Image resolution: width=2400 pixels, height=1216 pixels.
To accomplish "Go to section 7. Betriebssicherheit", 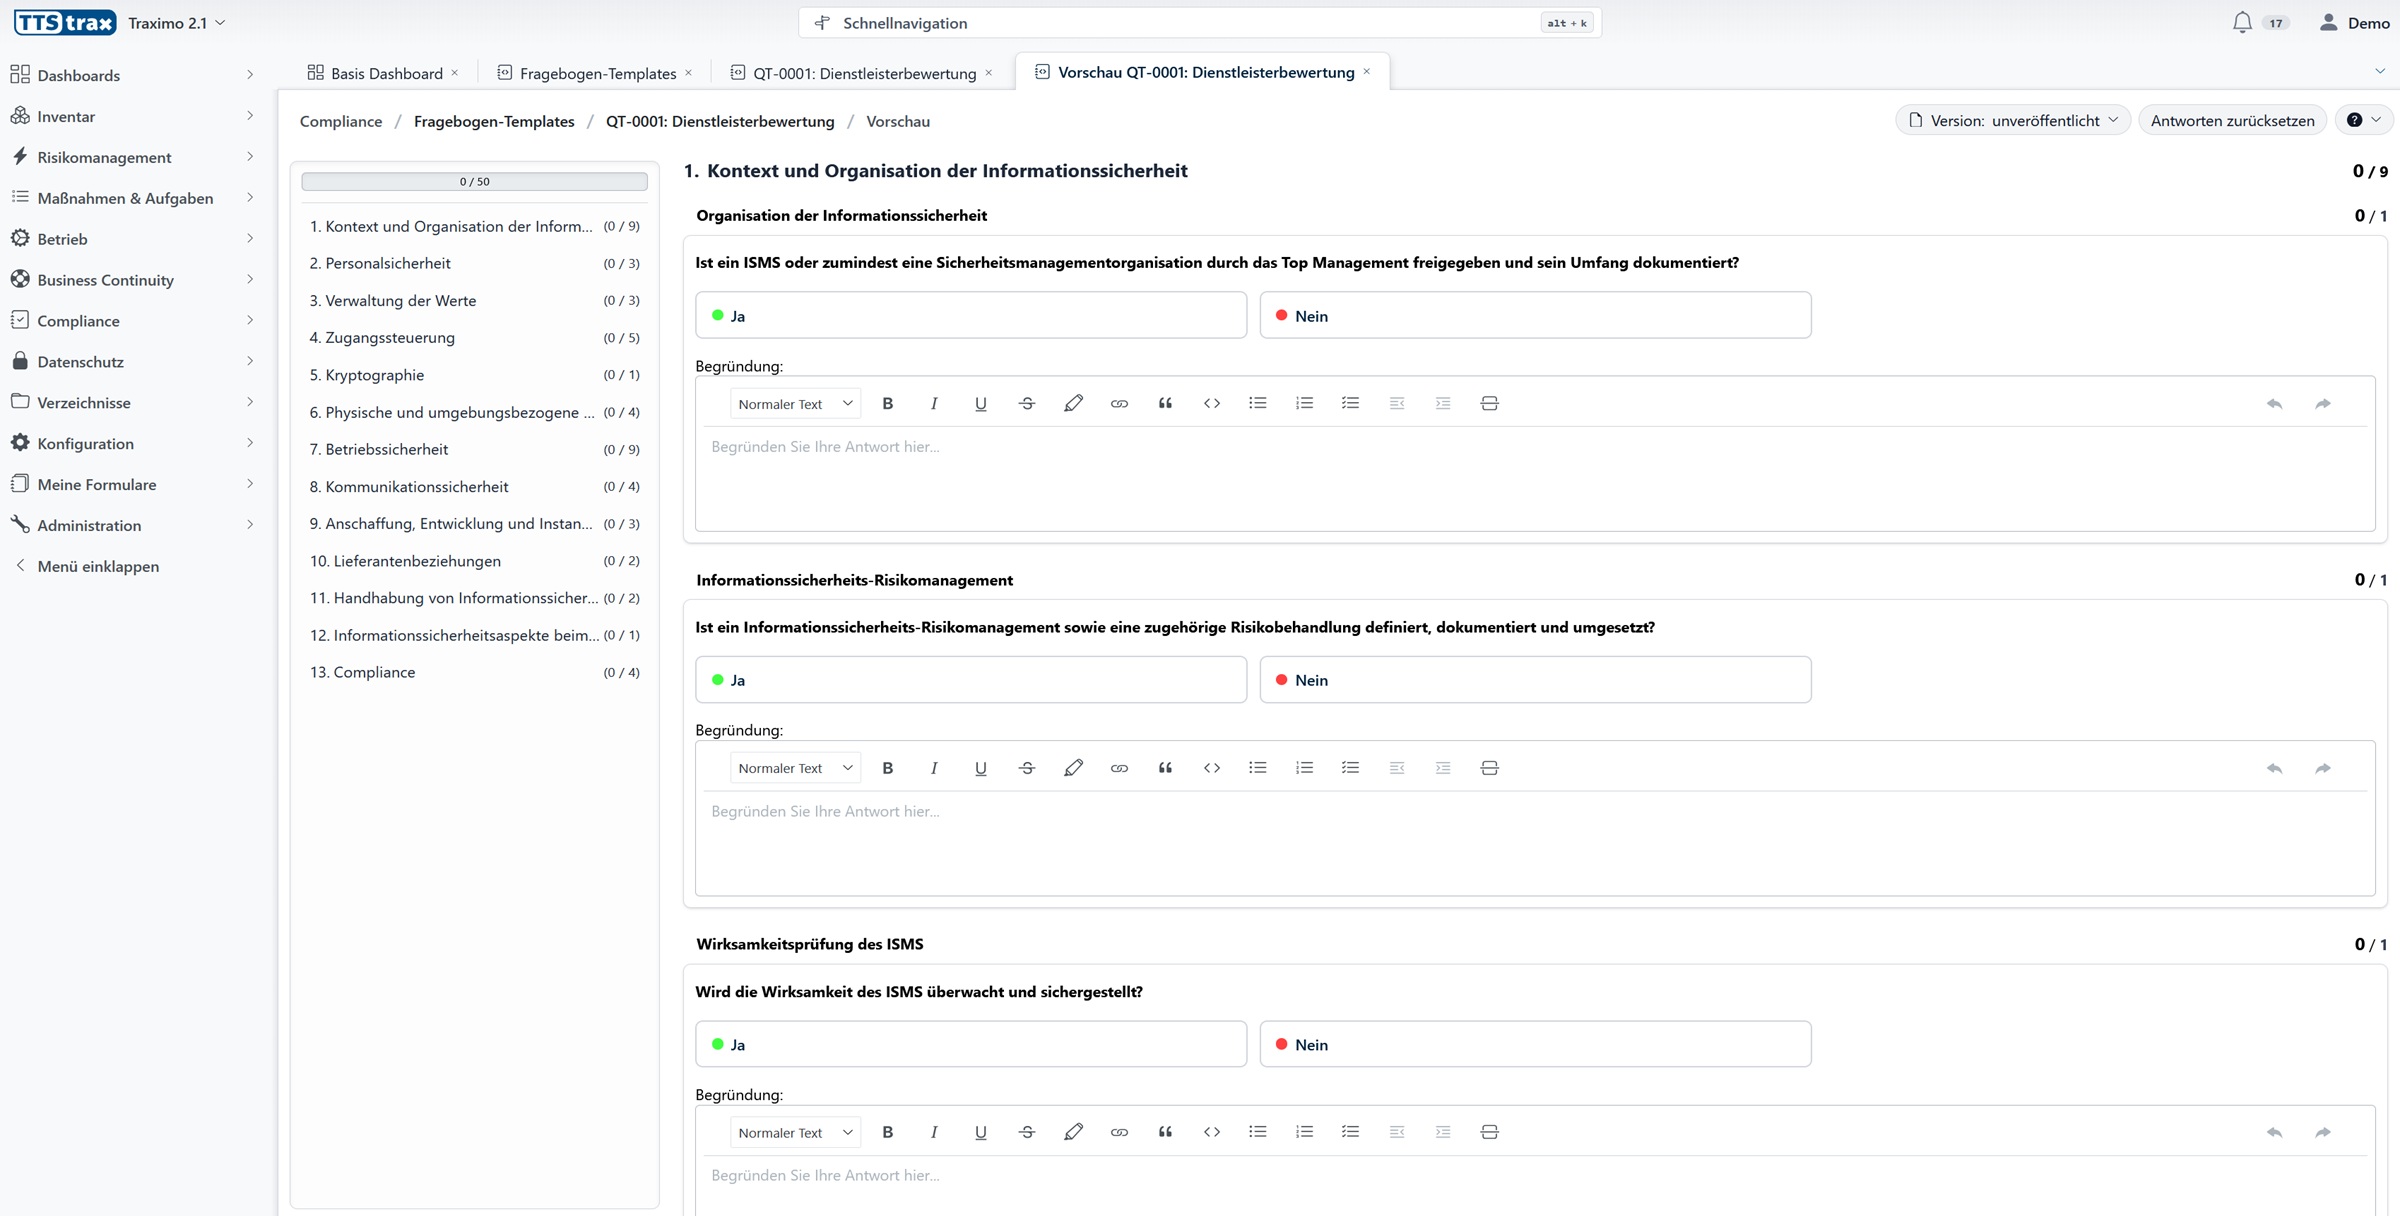I will 386,449.
